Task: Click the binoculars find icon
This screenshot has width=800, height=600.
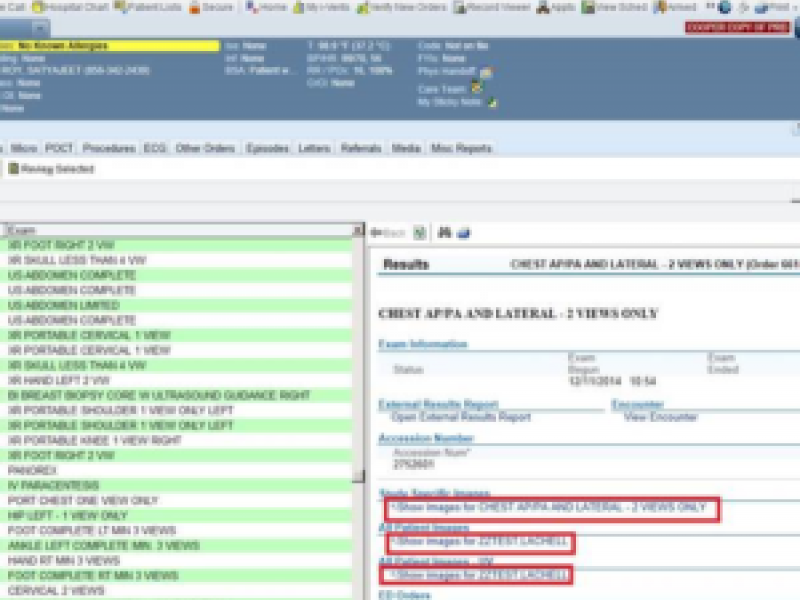Action: (x=445, y=232)
